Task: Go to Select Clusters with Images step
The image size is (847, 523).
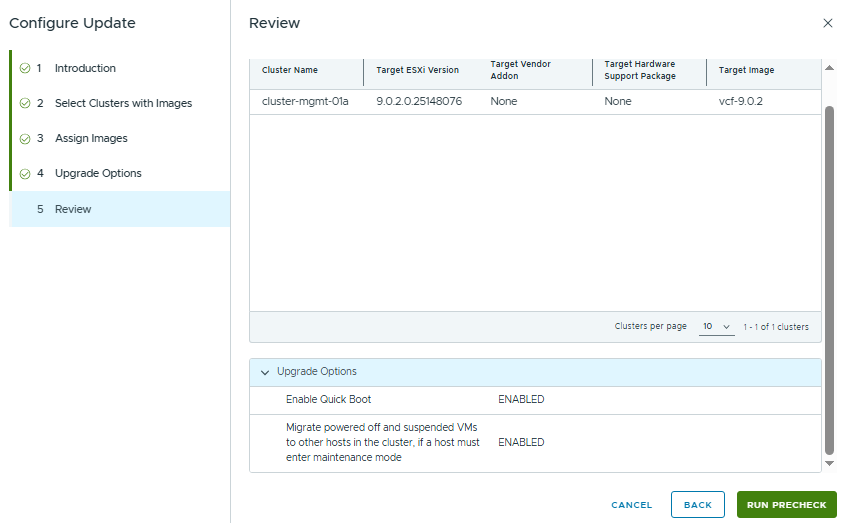Action: [123, 104]
